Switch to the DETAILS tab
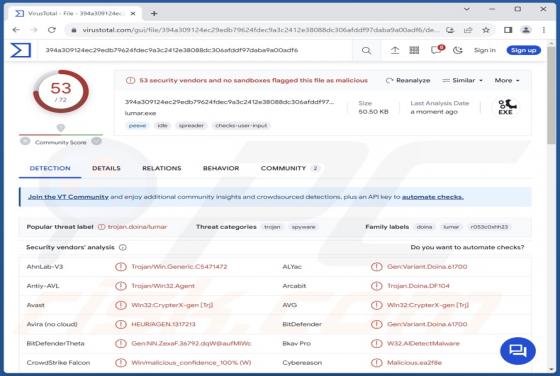Image resolution: width=560 pixels, height=376 pixels. click(x=106, y=168)
